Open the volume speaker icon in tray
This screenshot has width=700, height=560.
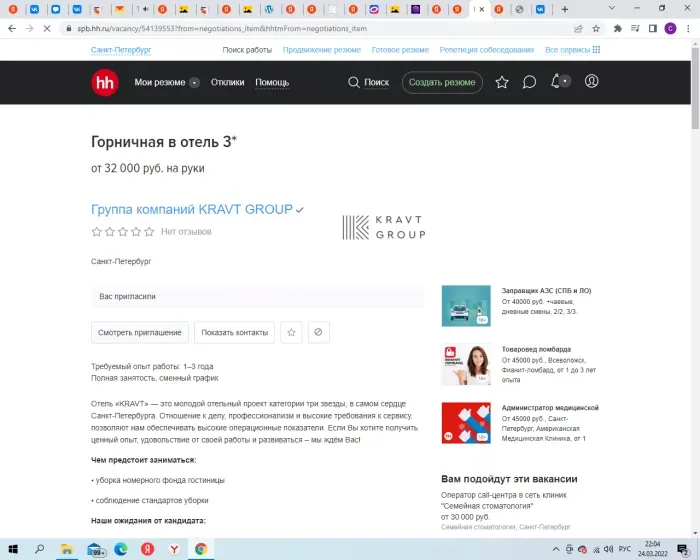tap(608, 549)
